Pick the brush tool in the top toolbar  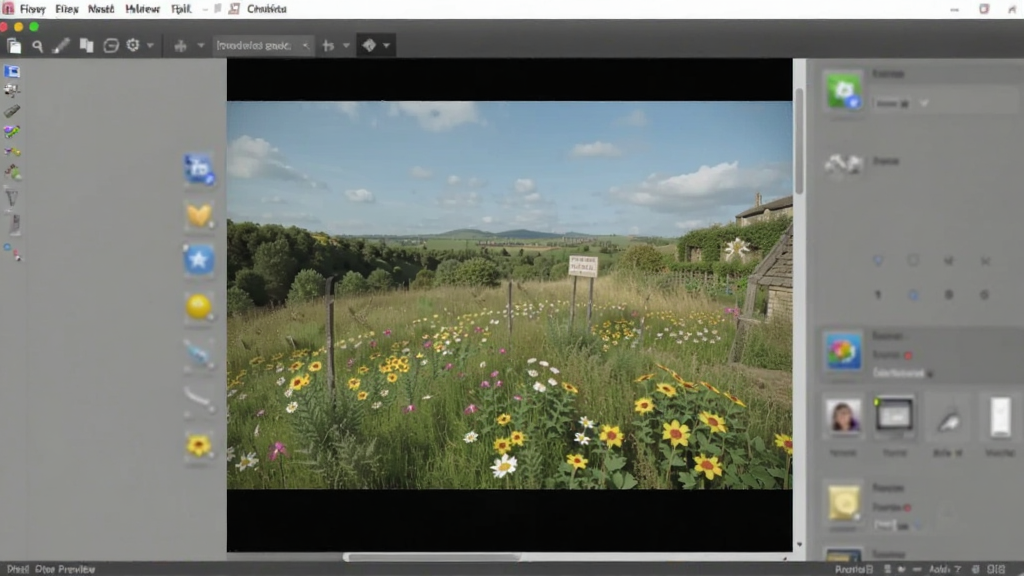[x=61, y=45]
